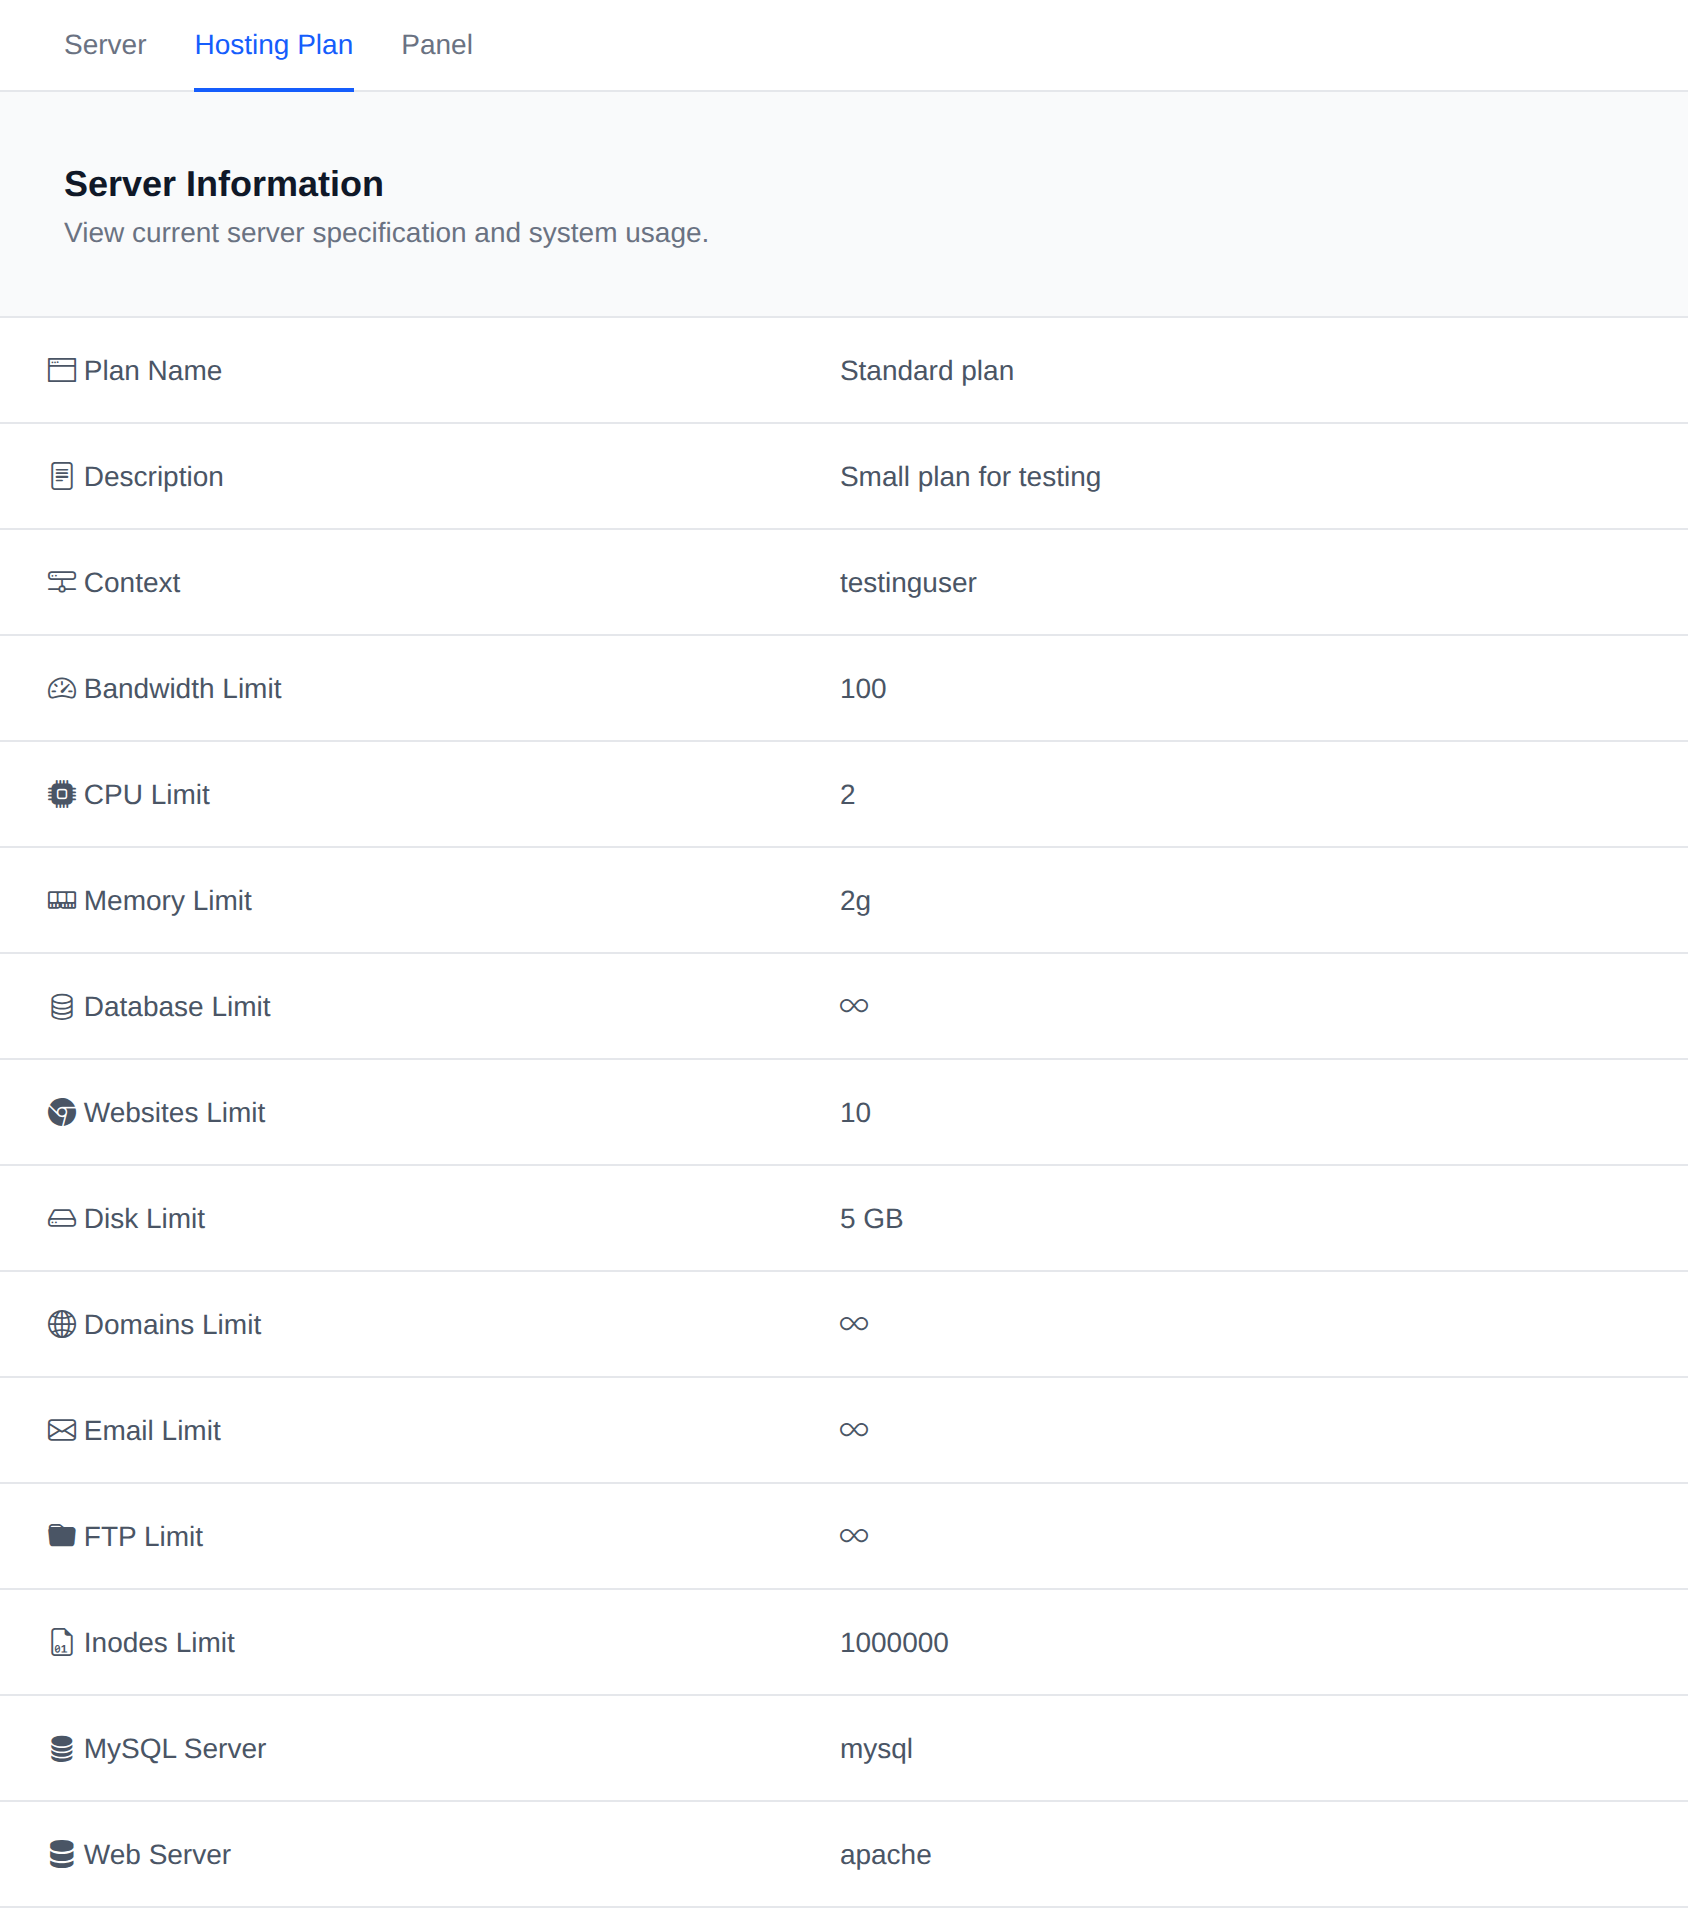This screenshot has width=1688, height=1908.
Task: Click the globe icon beside Domains Limit
Action: click(x=62, y=1324)
